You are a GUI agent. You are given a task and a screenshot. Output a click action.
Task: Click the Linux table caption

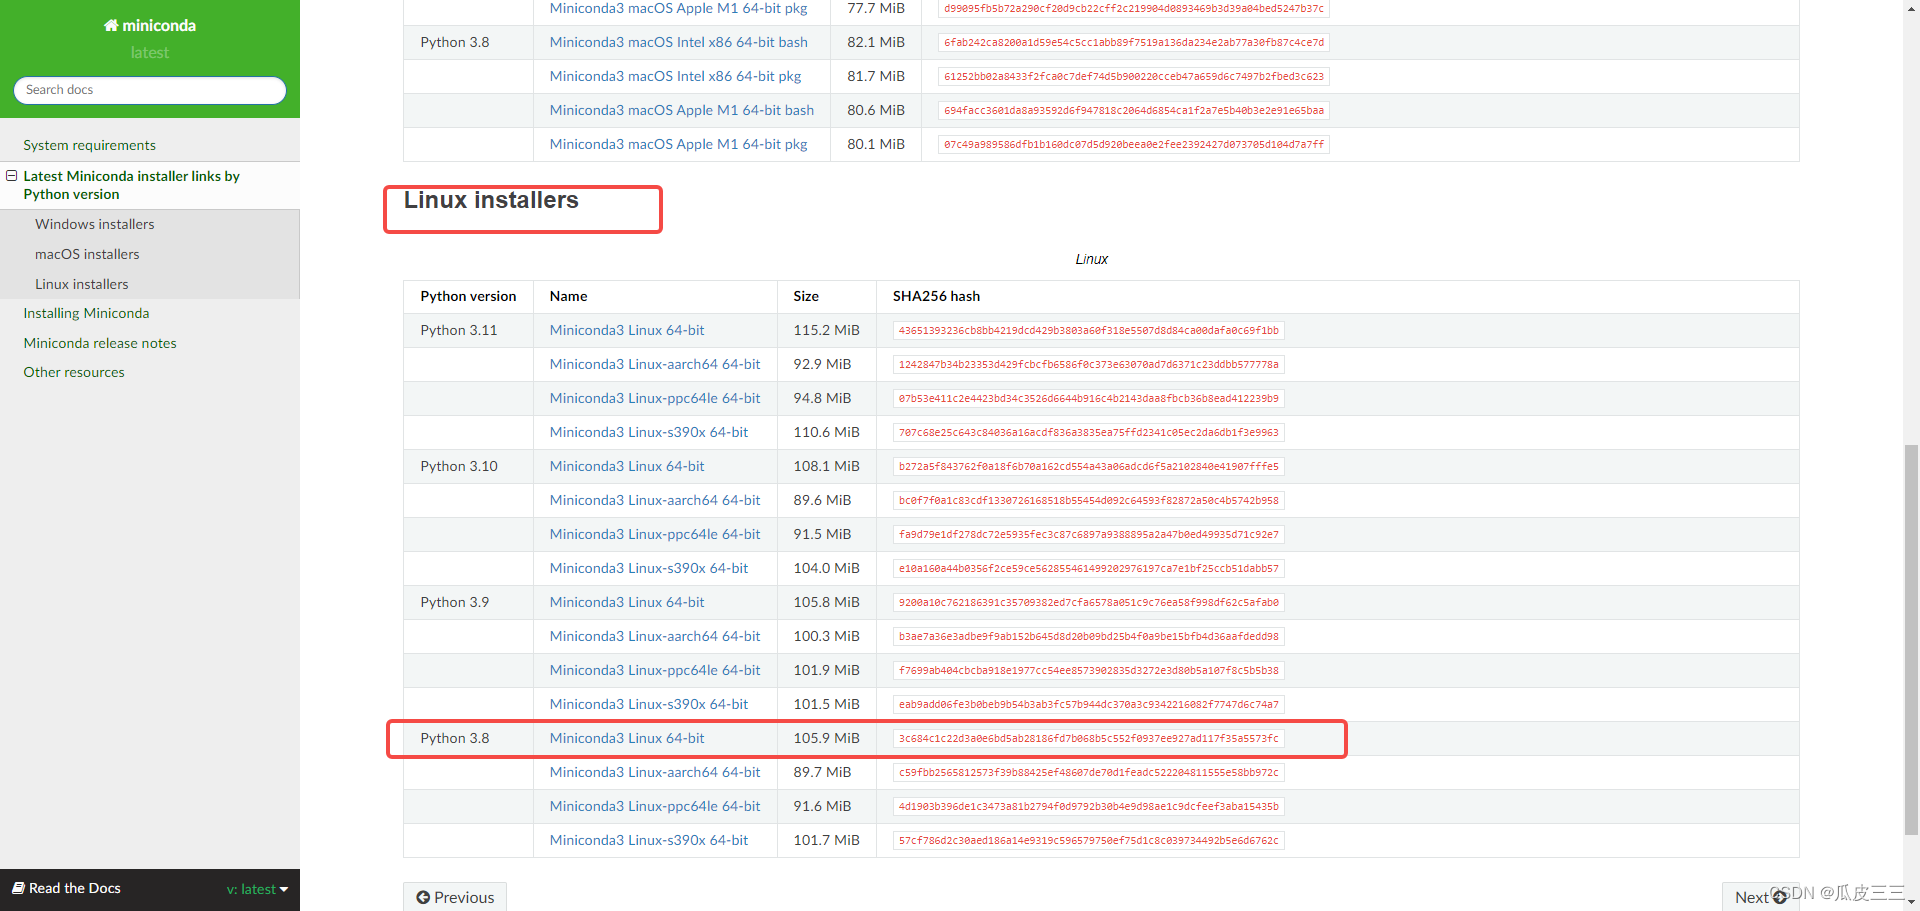(x=1091, y=259)
